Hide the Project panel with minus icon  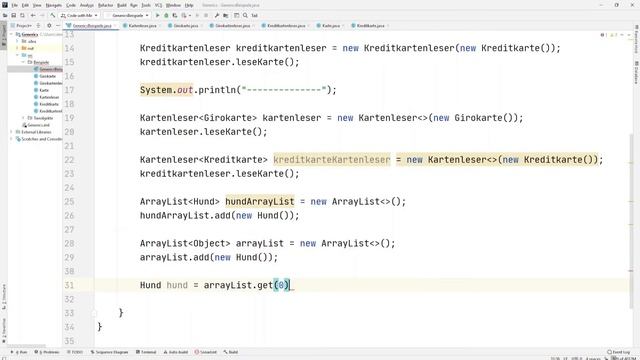[x=58, y=26]
